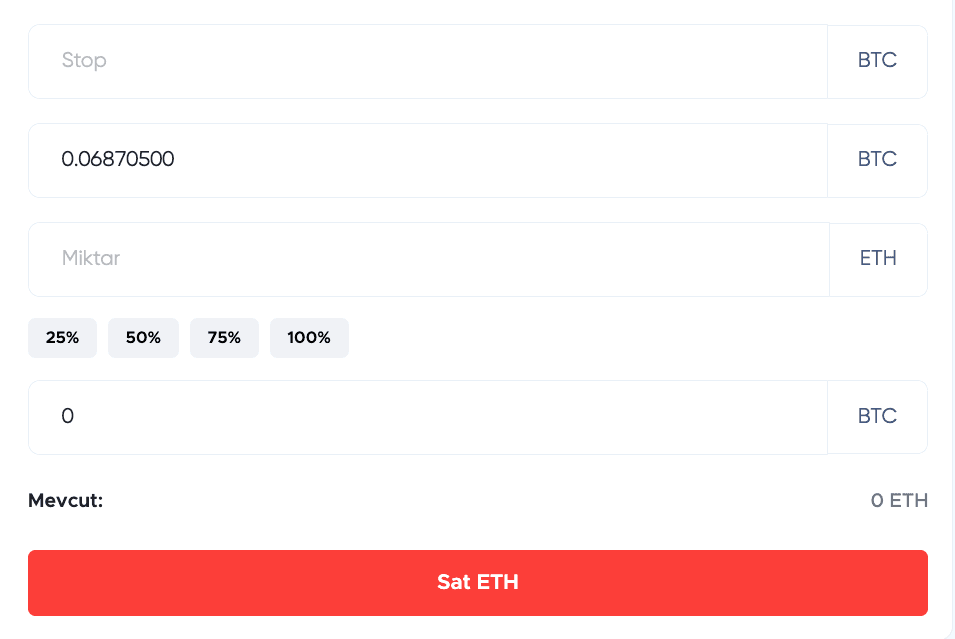Click the Stop placeholder text

(x=84, y=61)
